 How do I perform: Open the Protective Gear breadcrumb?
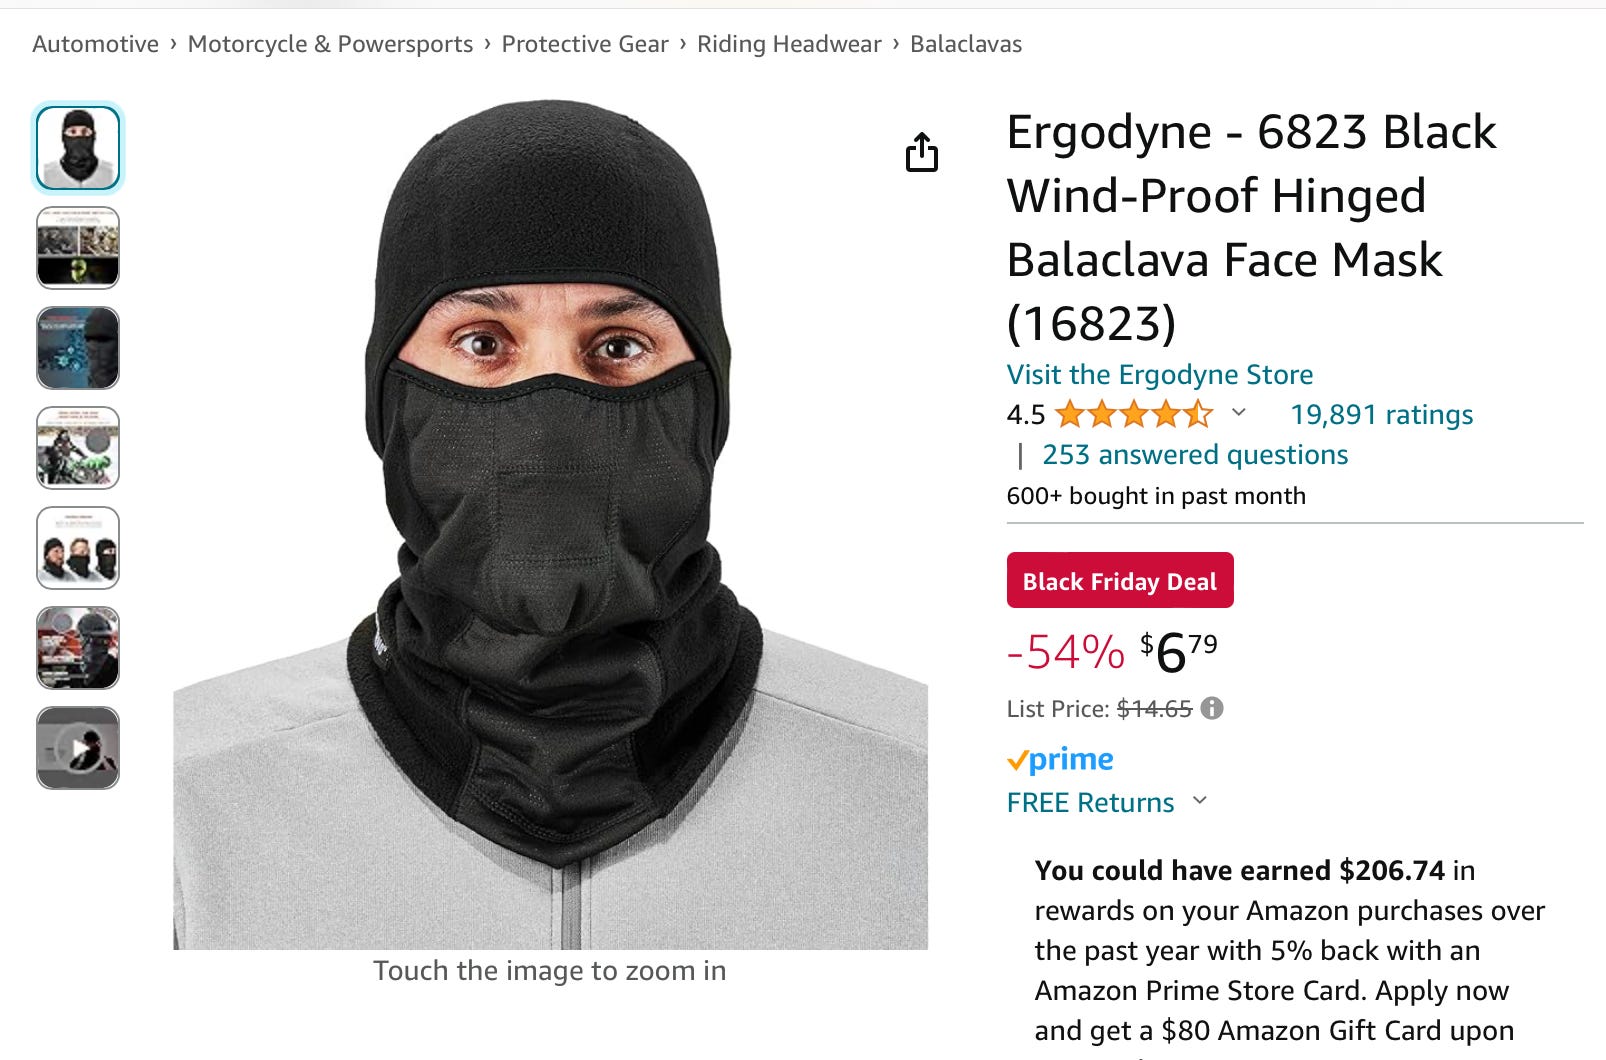(x=585, y=44)
